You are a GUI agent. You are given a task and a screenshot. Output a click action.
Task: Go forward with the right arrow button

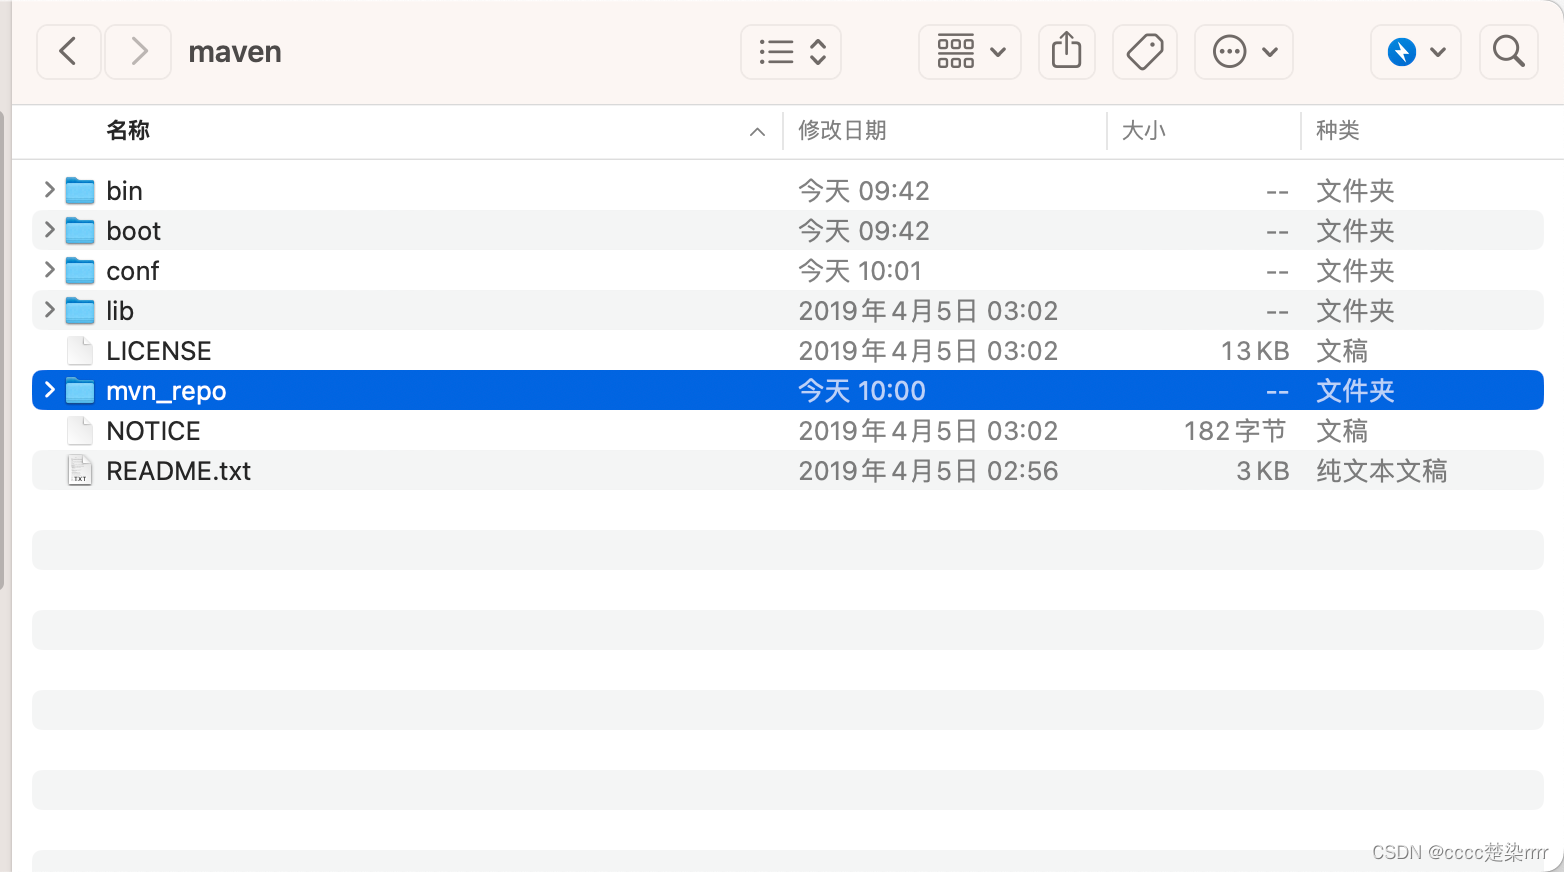[139, 51]
